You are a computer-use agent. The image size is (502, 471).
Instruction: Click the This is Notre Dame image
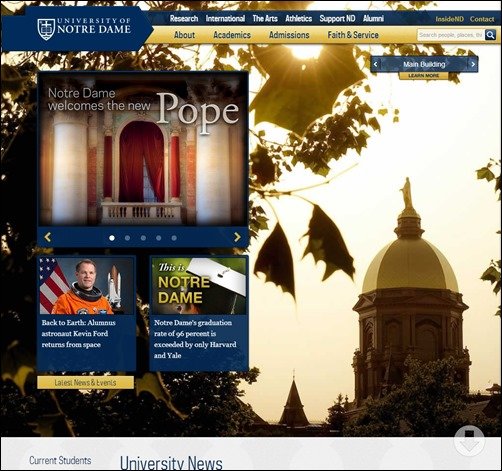(199, 286)
